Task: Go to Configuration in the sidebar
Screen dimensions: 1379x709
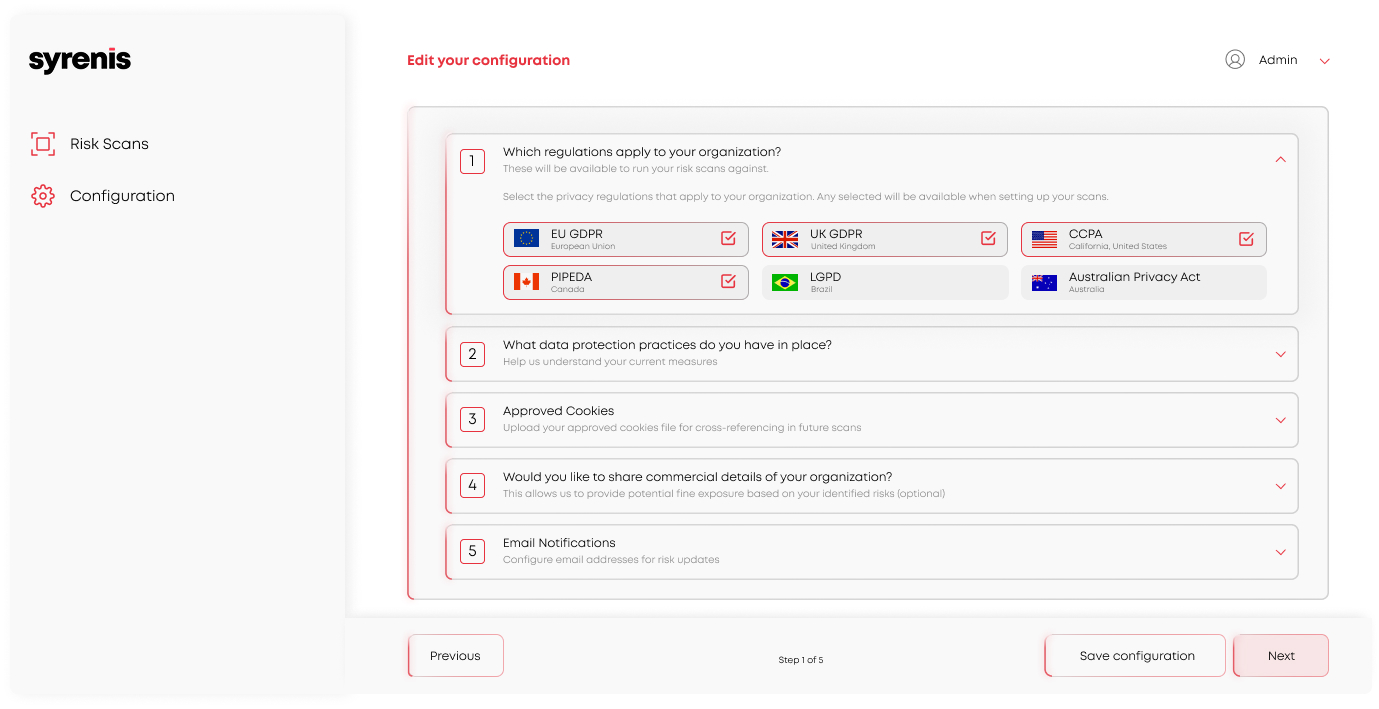Action: pyautogui.click(x=122, y=196)
